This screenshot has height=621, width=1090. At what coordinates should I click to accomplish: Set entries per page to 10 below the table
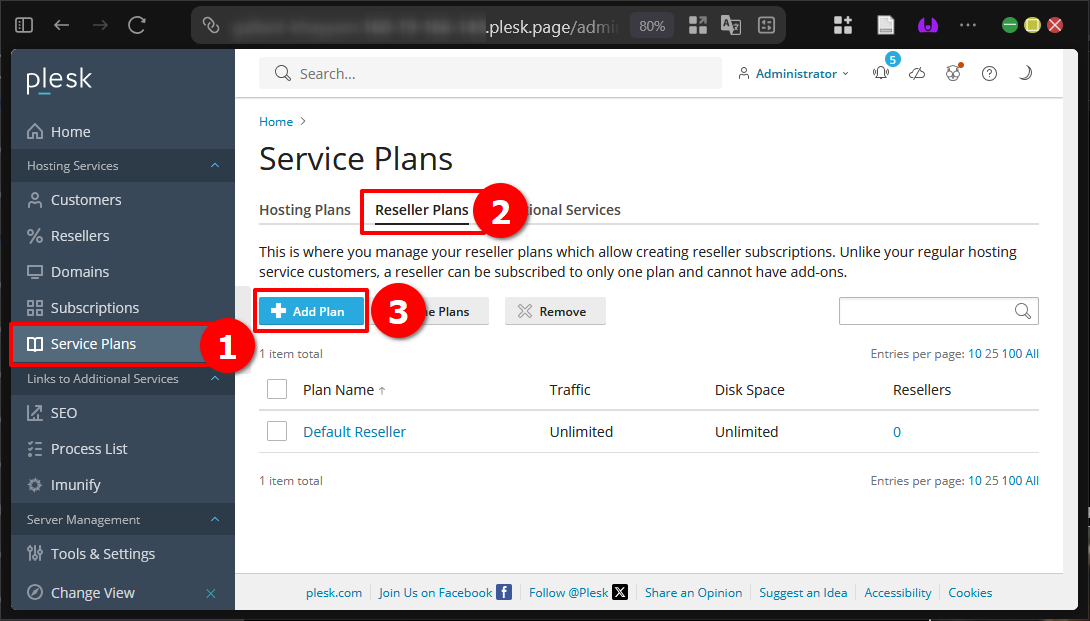pyautogui.click(x=975, y=481)
